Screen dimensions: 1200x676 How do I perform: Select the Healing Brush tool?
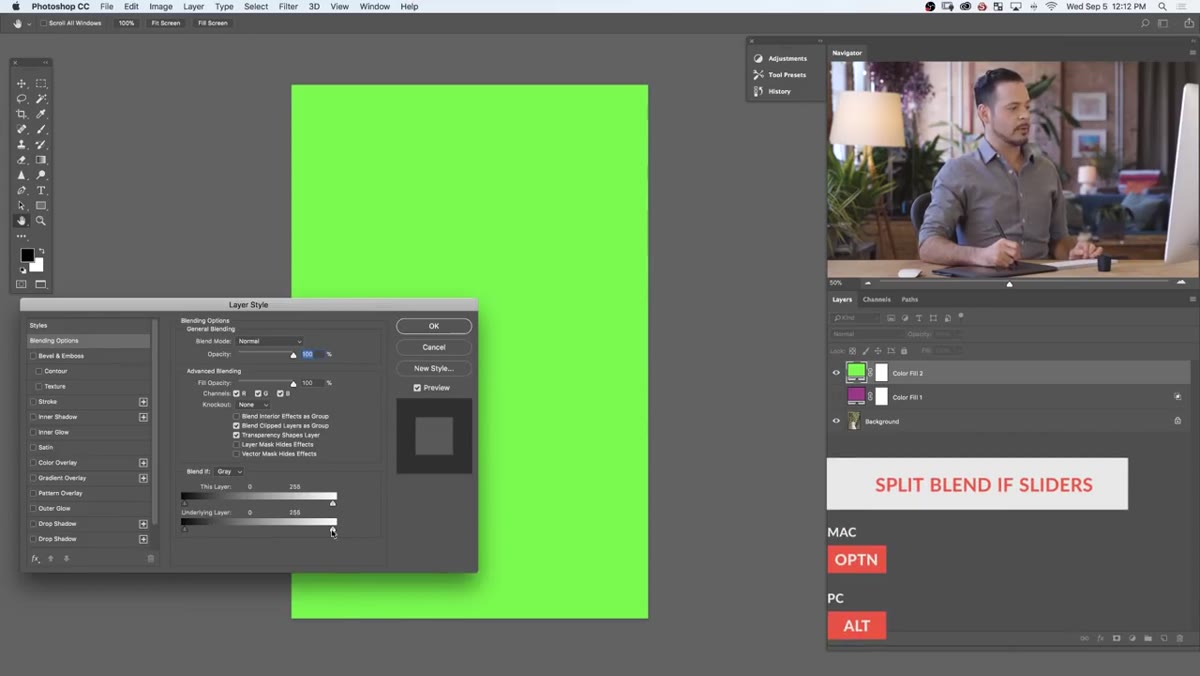coord(21,129)
